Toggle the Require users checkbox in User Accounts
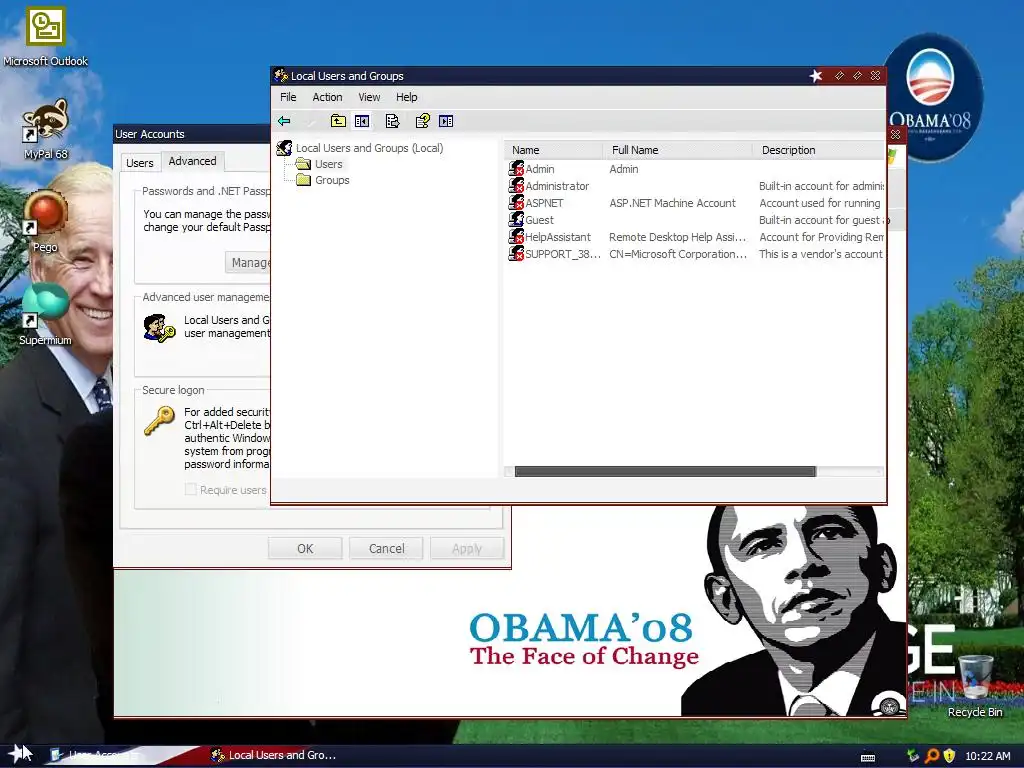Viewport: 1024px width, 768px height. tap(191, 489)
